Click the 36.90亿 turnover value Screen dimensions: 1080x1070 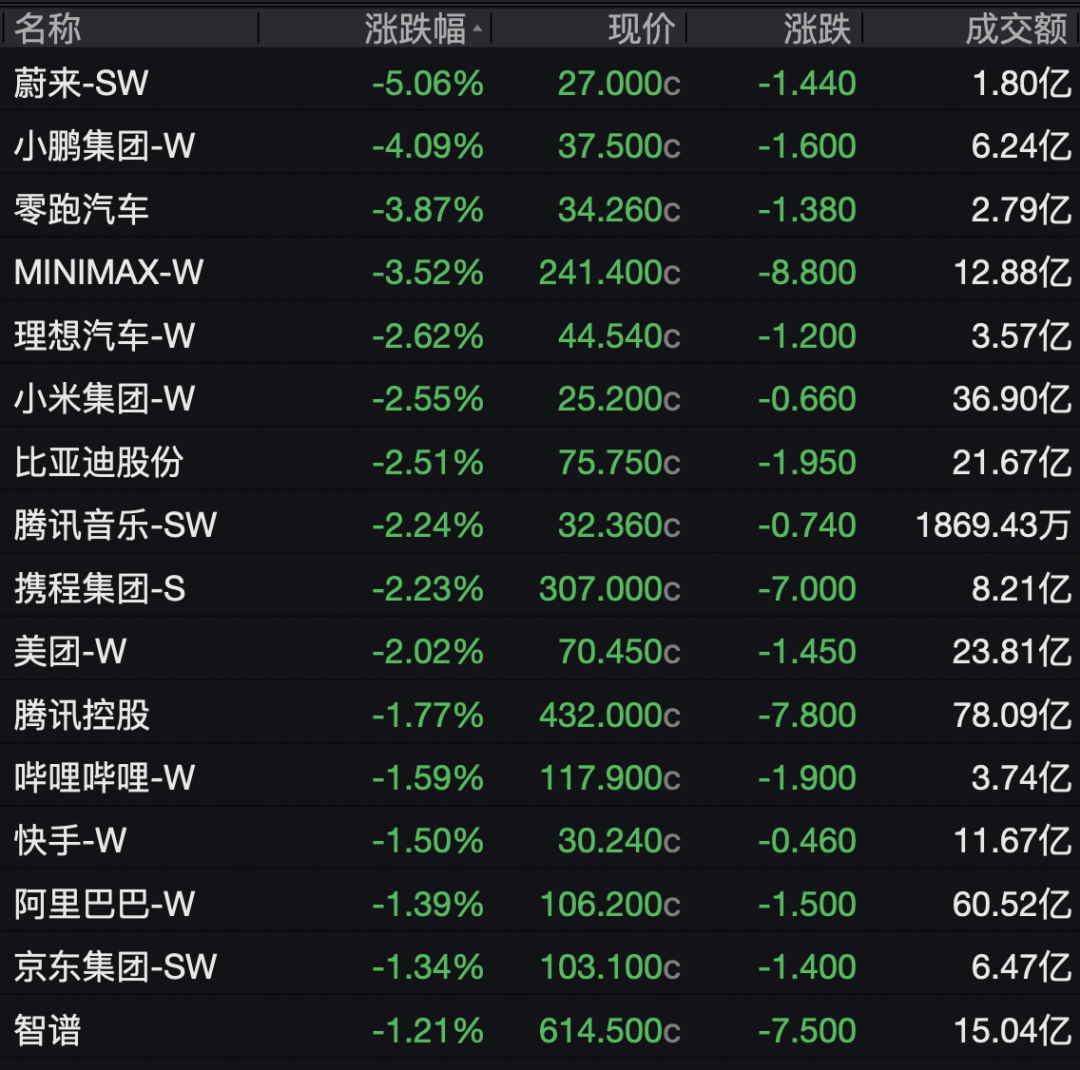point(1012,399)
